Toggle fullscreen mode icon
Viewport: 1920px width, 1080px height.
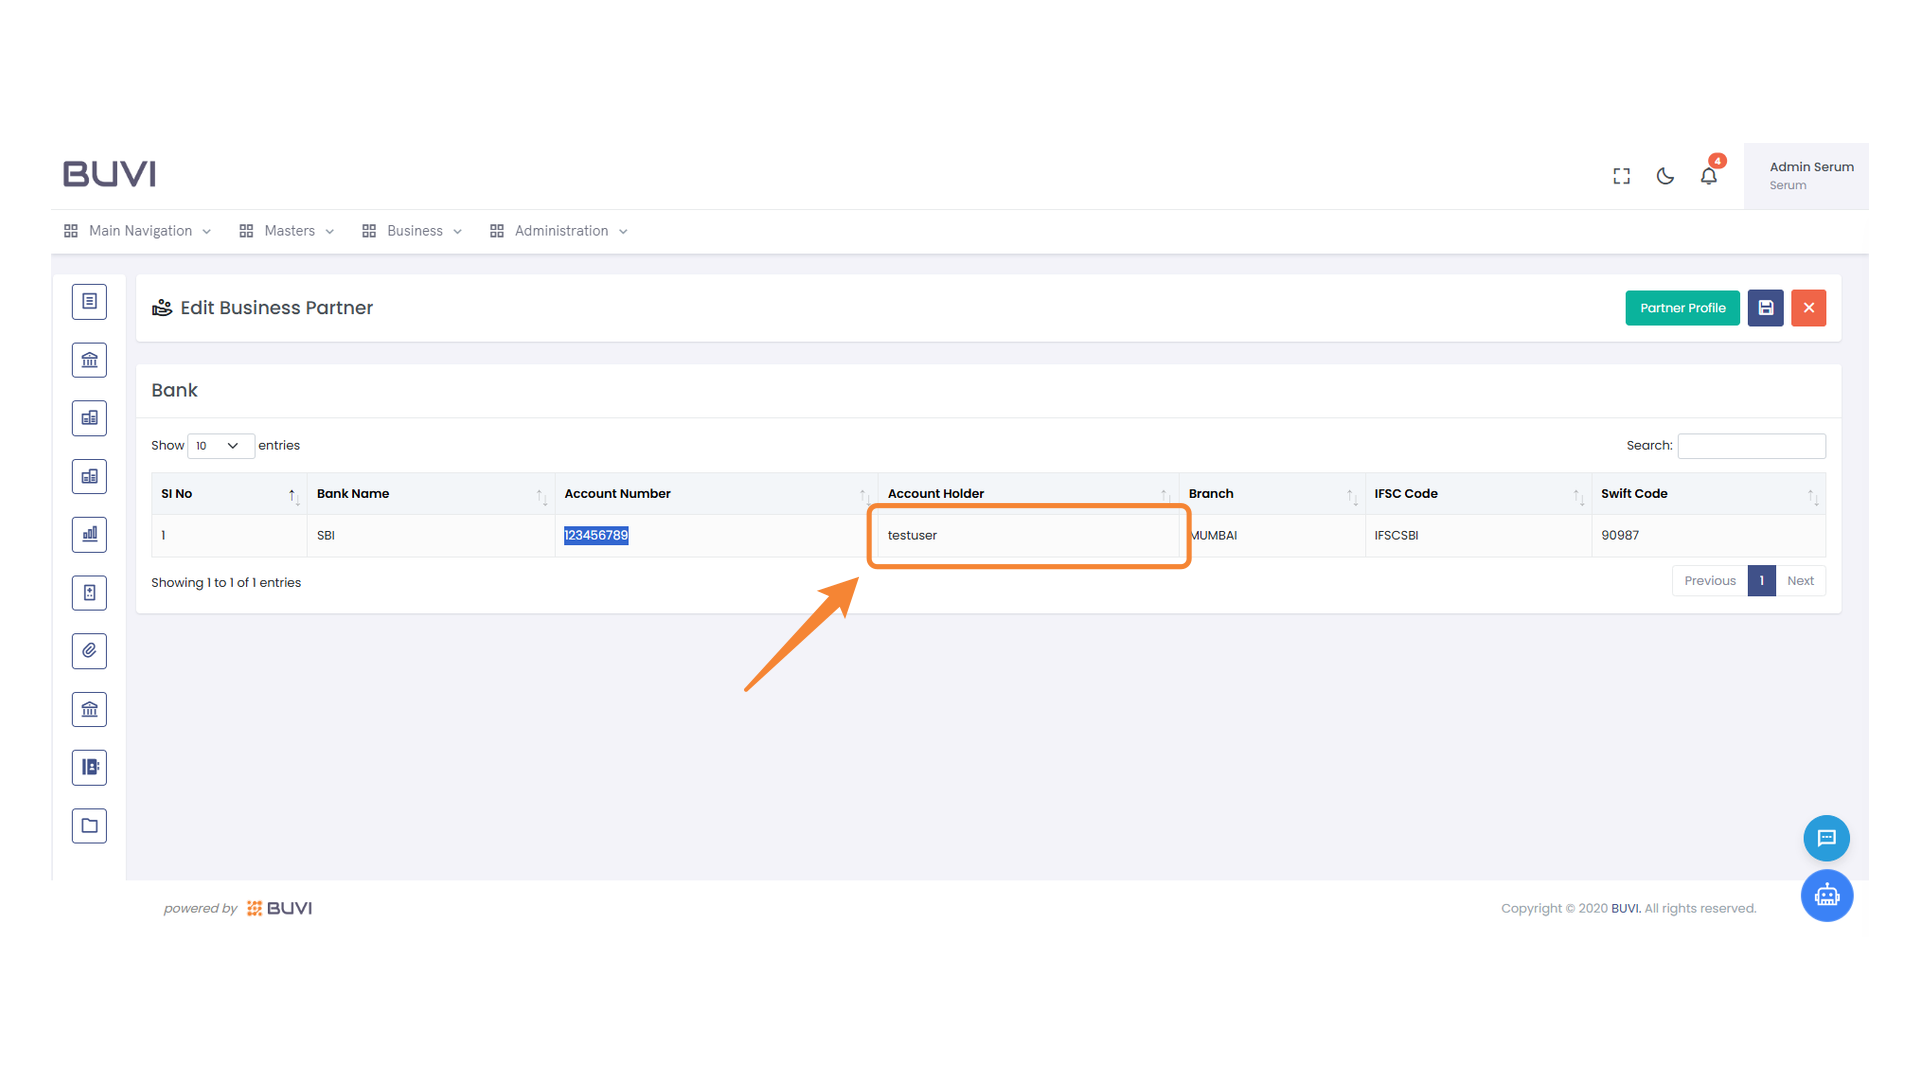click(x=1621, y=176)
